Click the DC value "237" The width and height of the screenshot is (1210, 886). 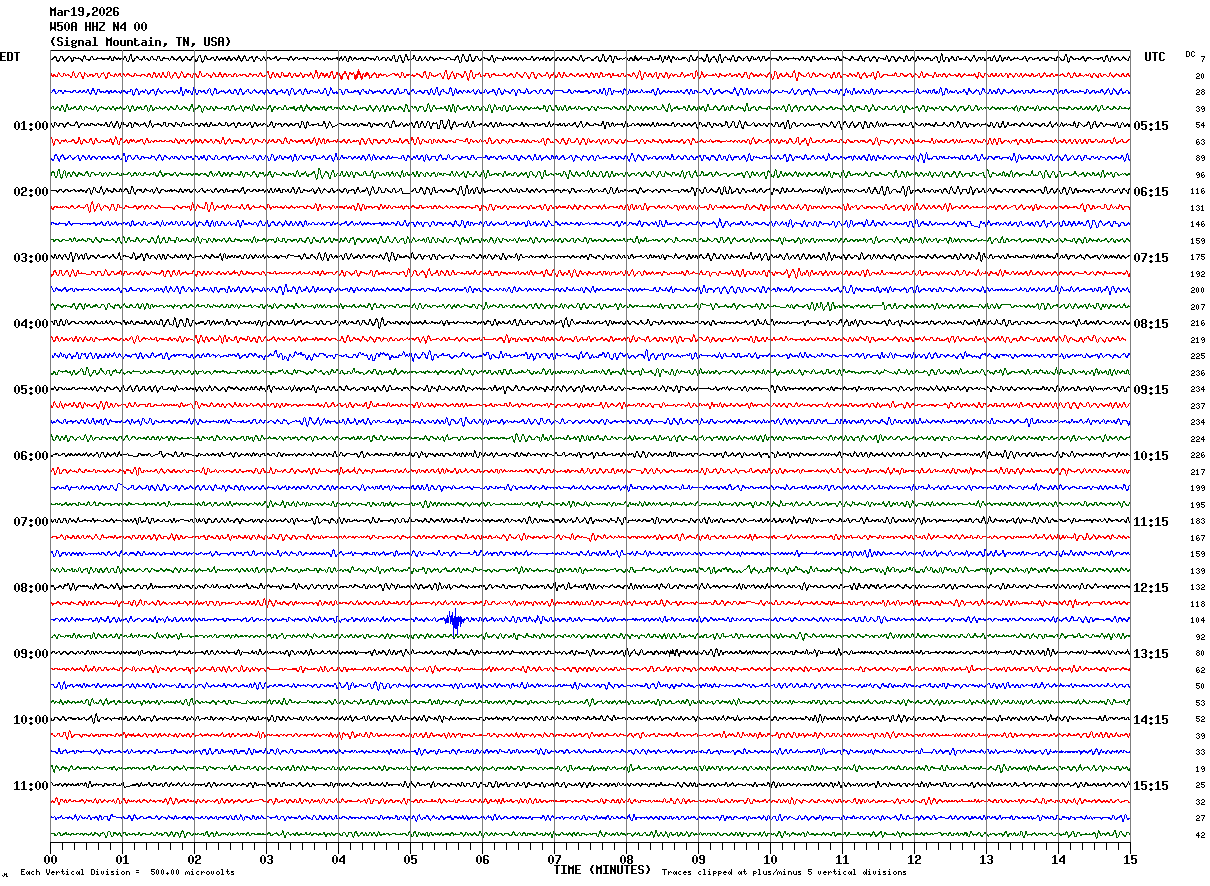click(x=1198, y=406)
